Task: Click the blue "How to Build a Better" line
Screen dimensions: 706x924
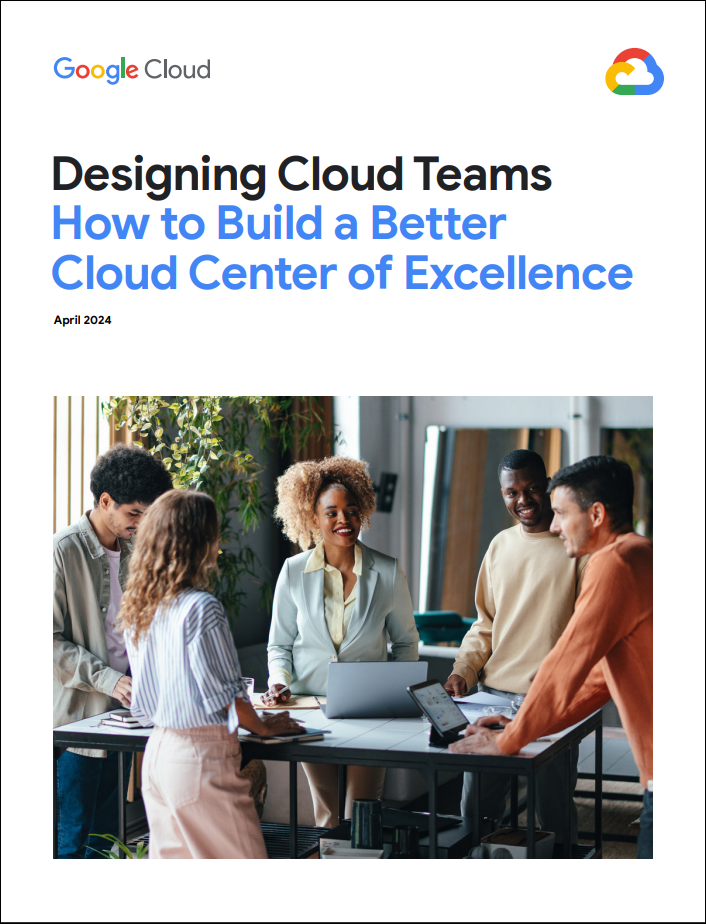Action: [279, 223]
